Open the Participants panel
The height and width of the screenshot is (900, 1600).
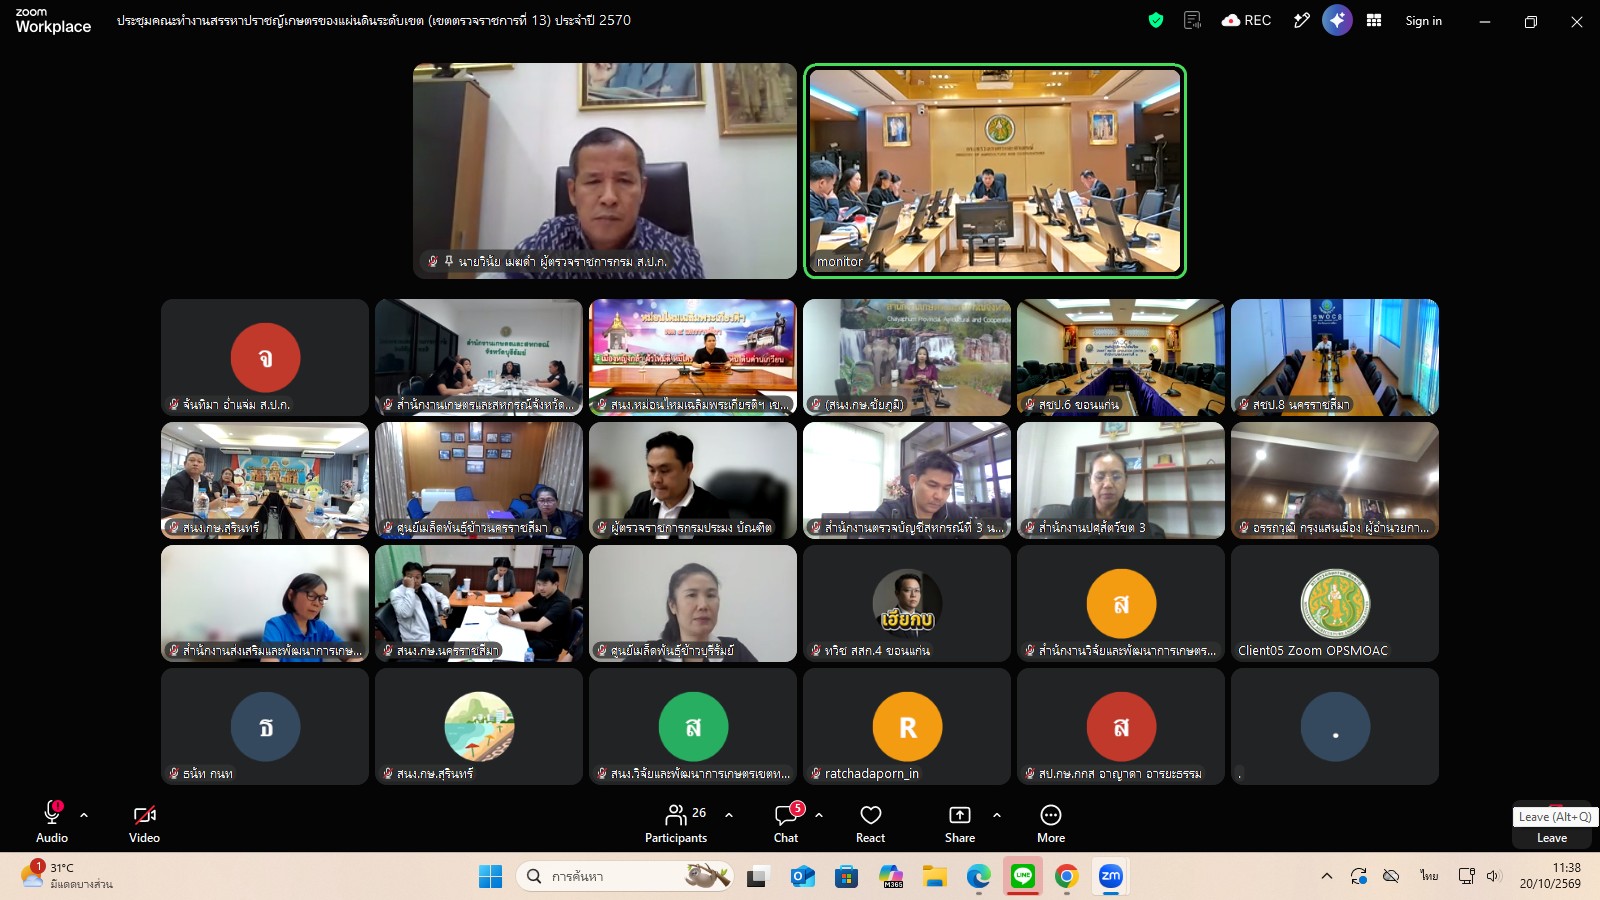pyautogui.click(x=676, y=823)
